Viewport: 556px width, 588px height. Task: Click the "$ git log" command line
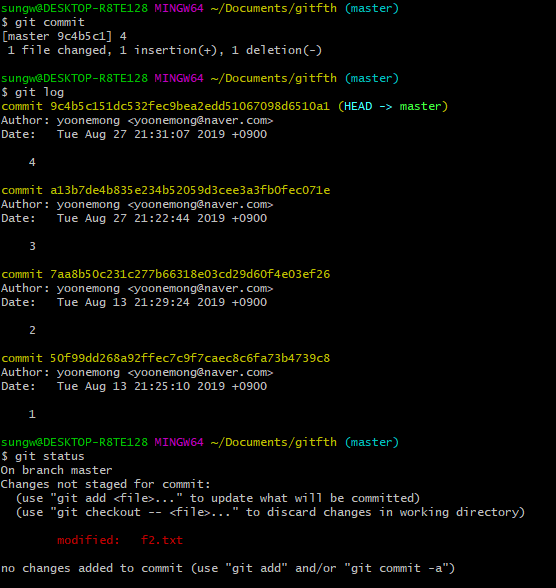(x=33, y=92)
